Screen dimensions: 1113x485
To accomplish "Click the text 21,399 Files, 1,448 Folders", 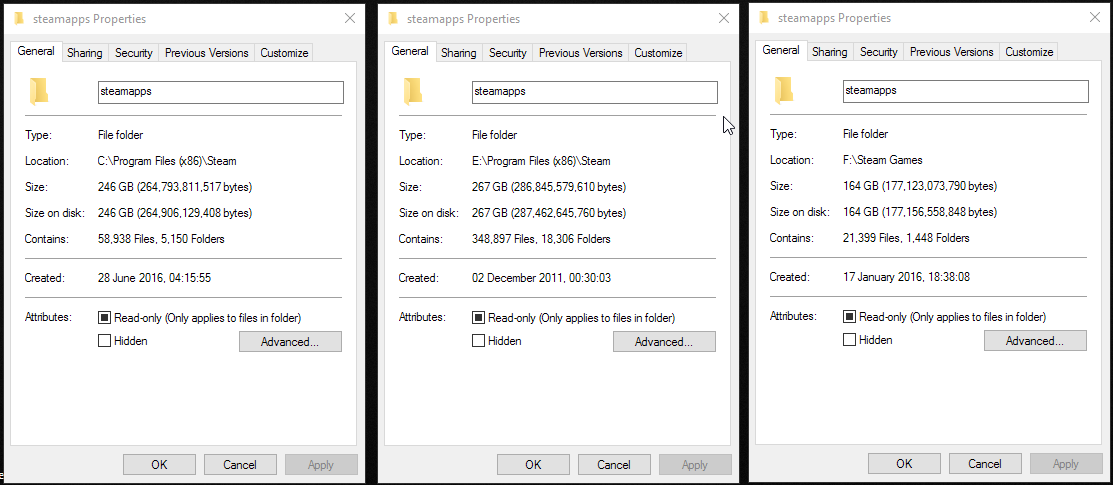I will pos(906,238).
